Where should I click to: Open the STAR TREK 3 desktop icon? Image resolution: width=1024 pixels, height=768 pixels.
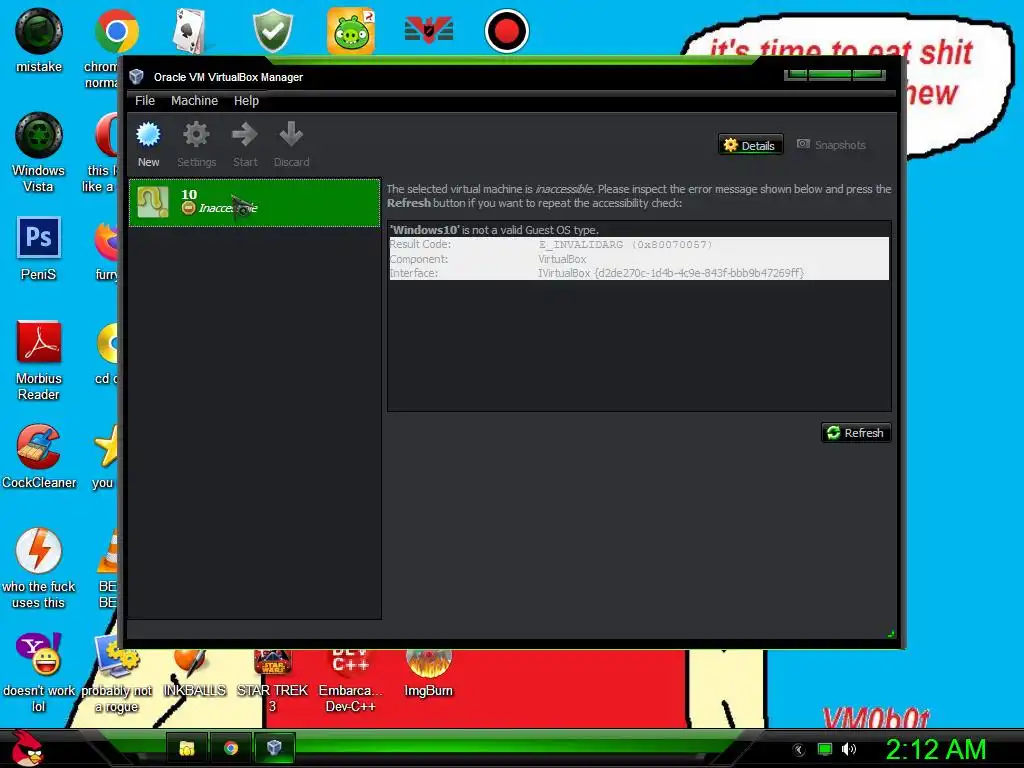pos(272,682)
